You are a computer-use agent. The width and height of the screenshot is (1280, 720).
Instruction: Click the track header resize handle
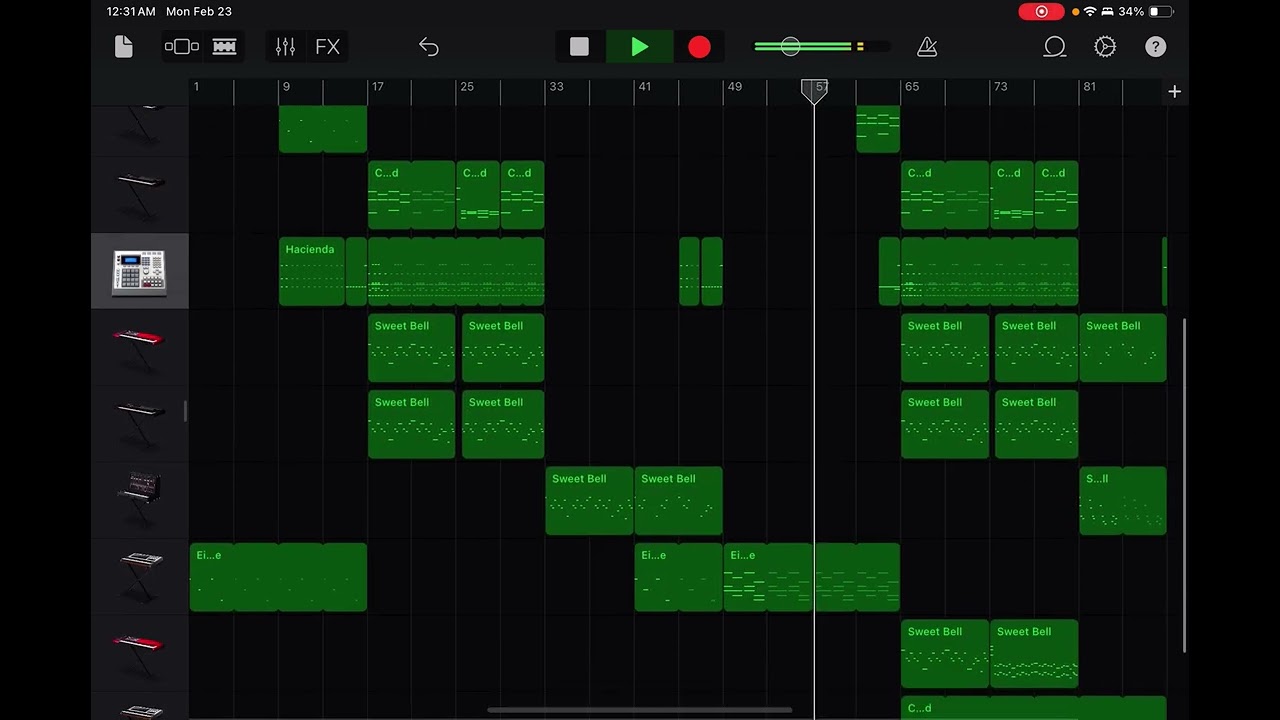(x=186, y=411)
